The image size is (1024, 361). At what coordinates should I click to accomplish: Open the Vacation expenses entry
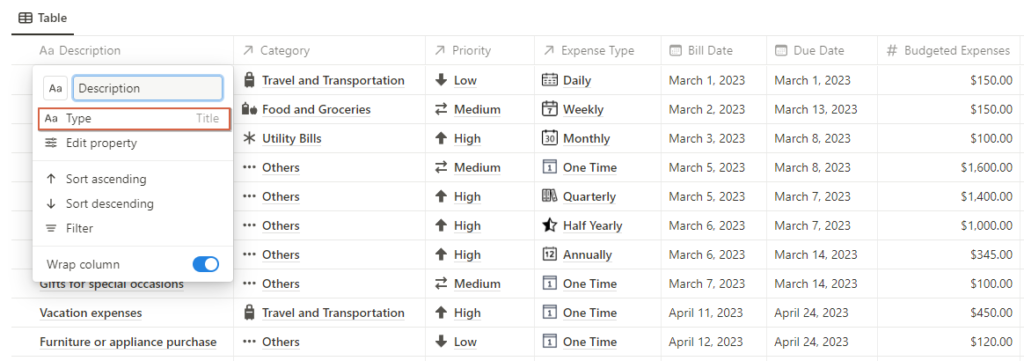tap(91, 313)
